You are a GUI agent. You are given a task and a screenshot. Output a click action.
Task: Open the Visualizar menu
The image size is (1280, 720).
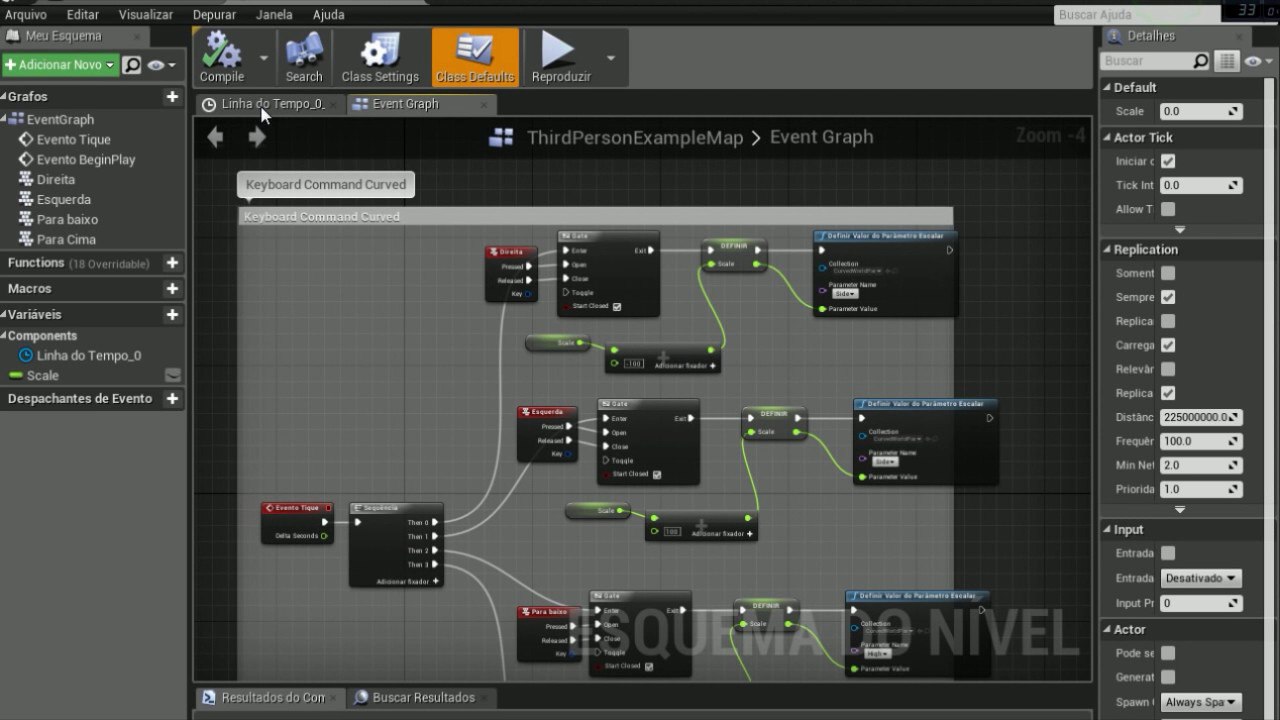coord(146,15)
